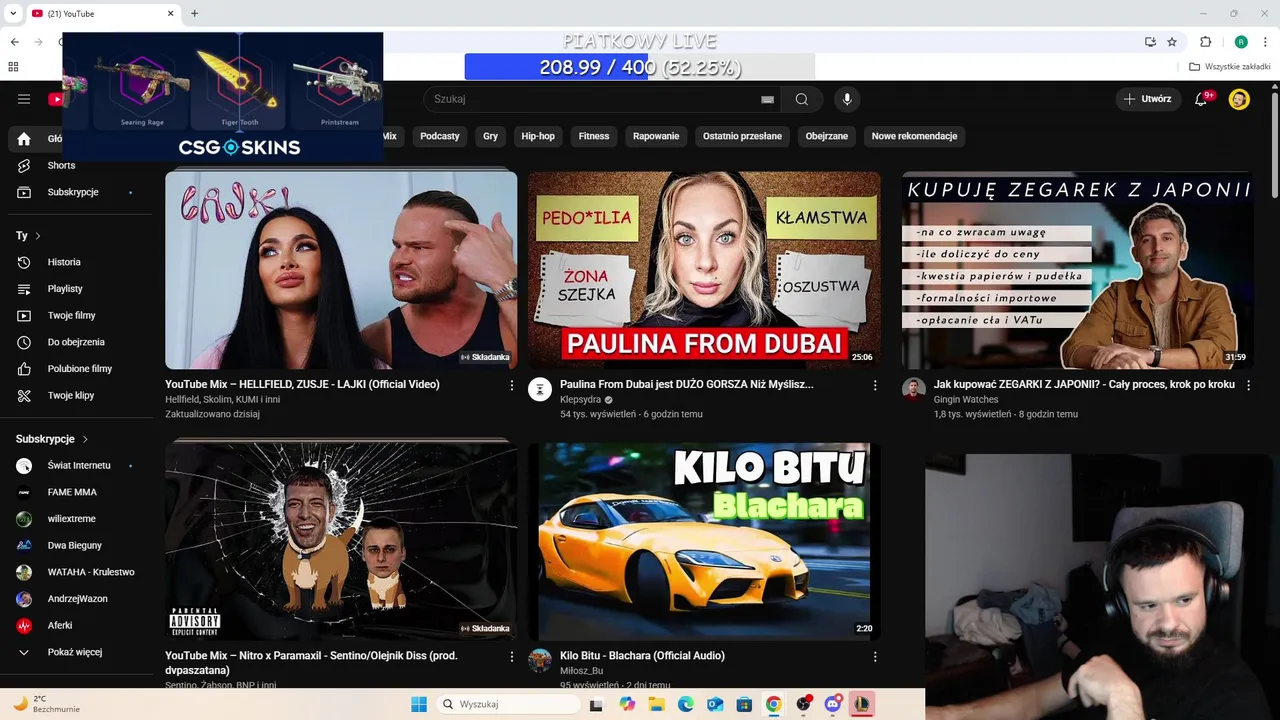Expand the Ty section chevron
Screen dimensions: 1280x720
38,236
